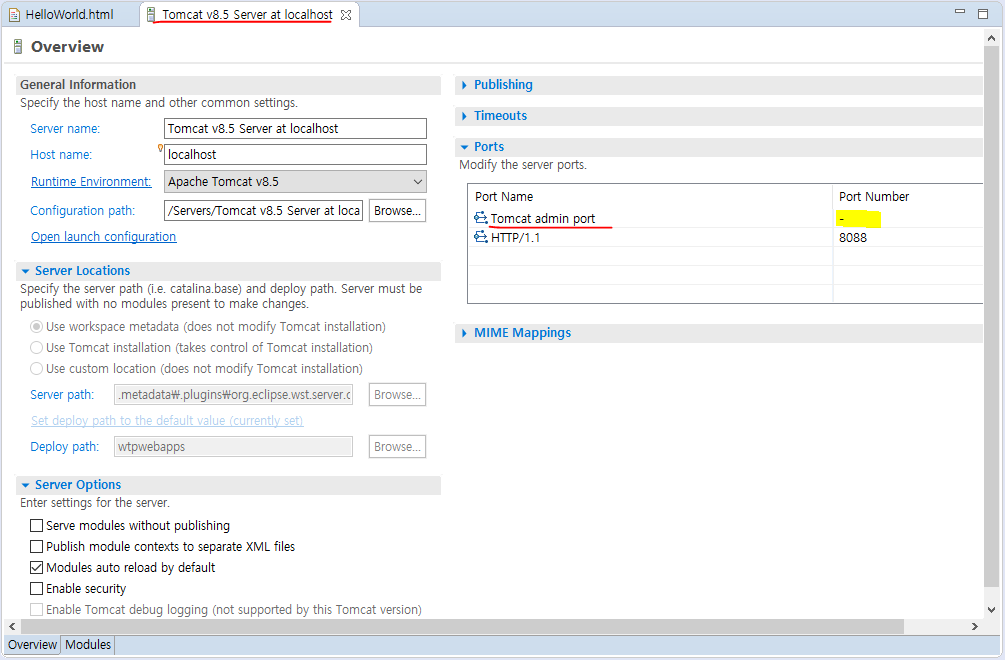Image resolution: width=1005 pixels, height=660 pixels.
Task: Click Browse next to Configuration path
Action: (x=397, y=211)
